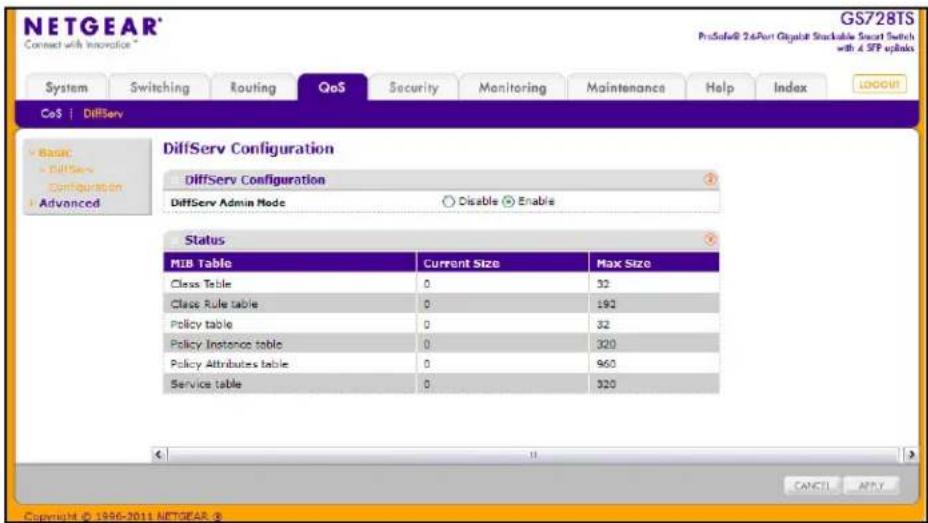The image size is (928, 523).
Task: Go to the Index tab
Action: [790, 88]
